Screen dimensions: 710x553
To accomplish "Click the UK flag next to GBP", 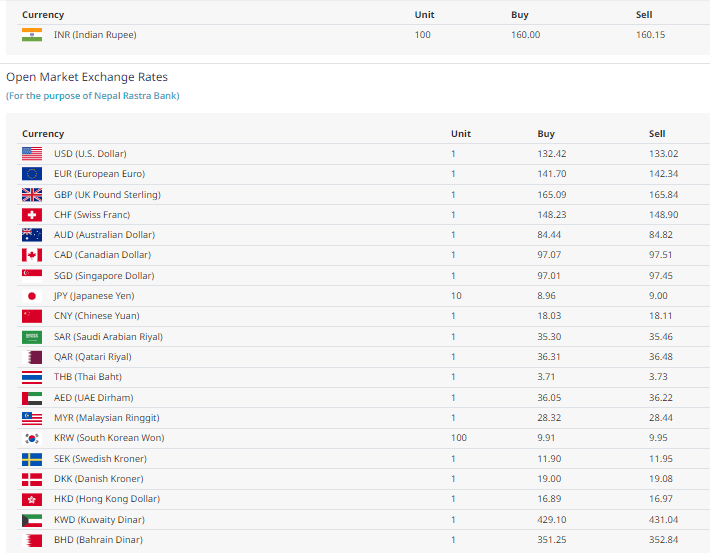I will [x=32, y=195].
